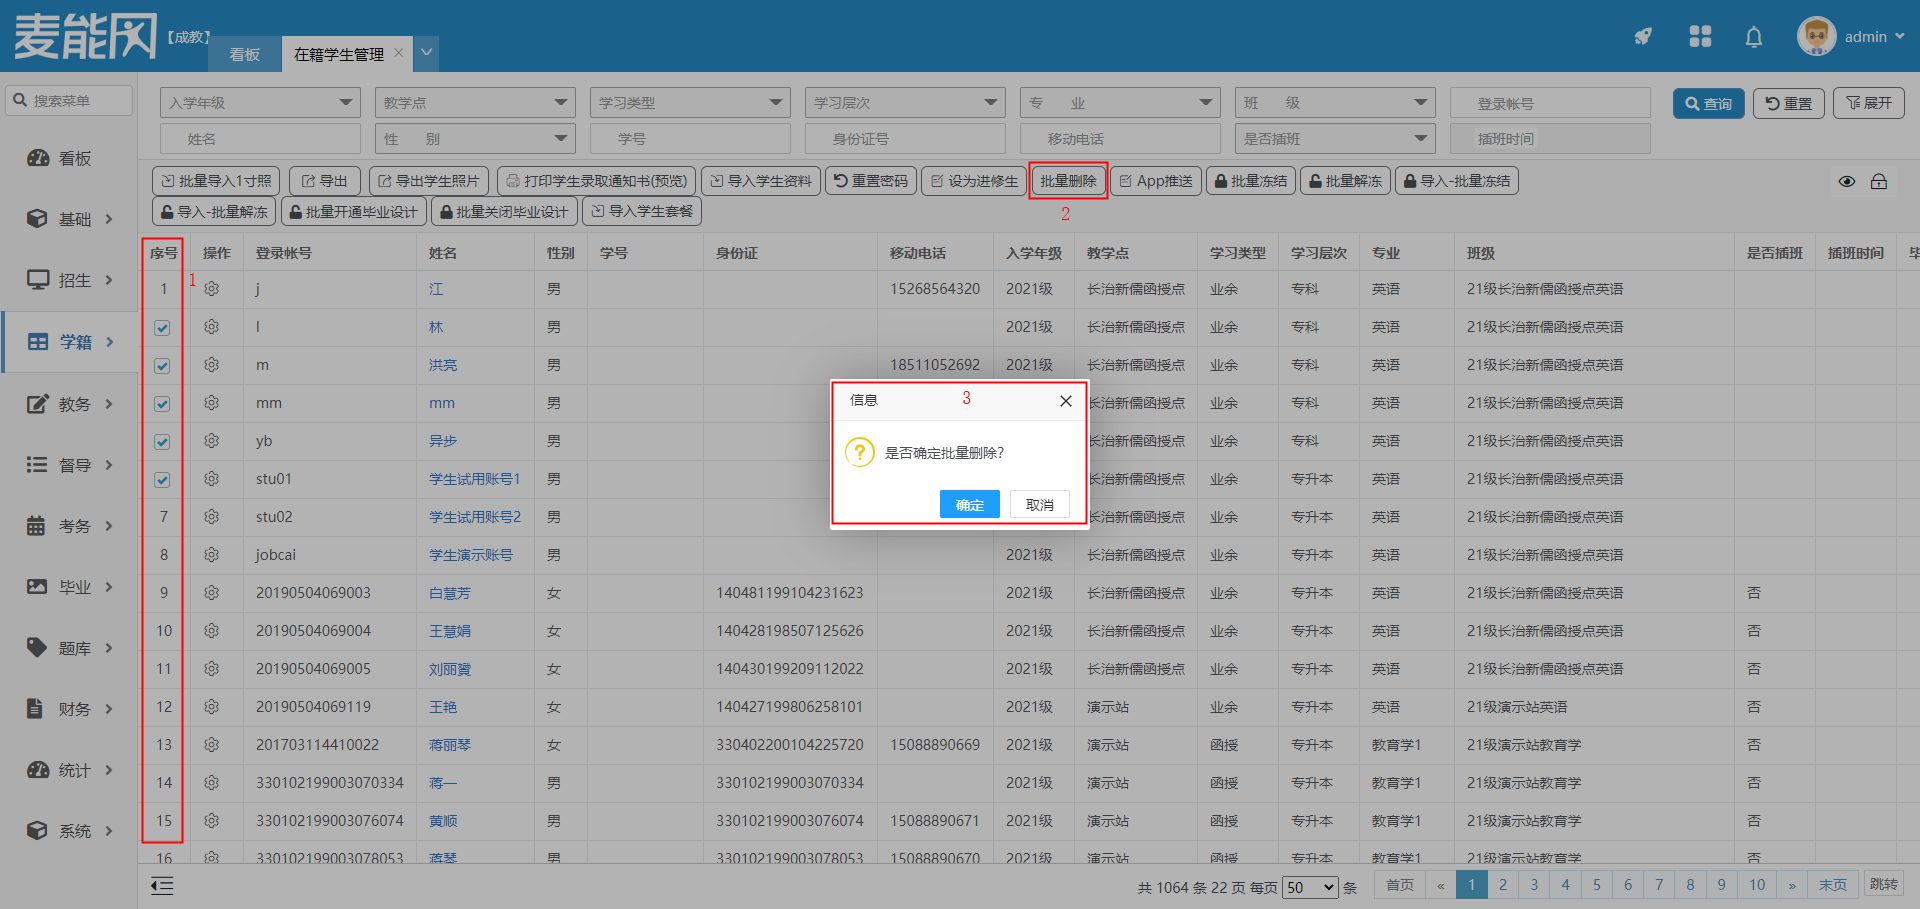Click the collapse sidebar icon at bottom
The image size is (1920, 909).
[162, 885]
